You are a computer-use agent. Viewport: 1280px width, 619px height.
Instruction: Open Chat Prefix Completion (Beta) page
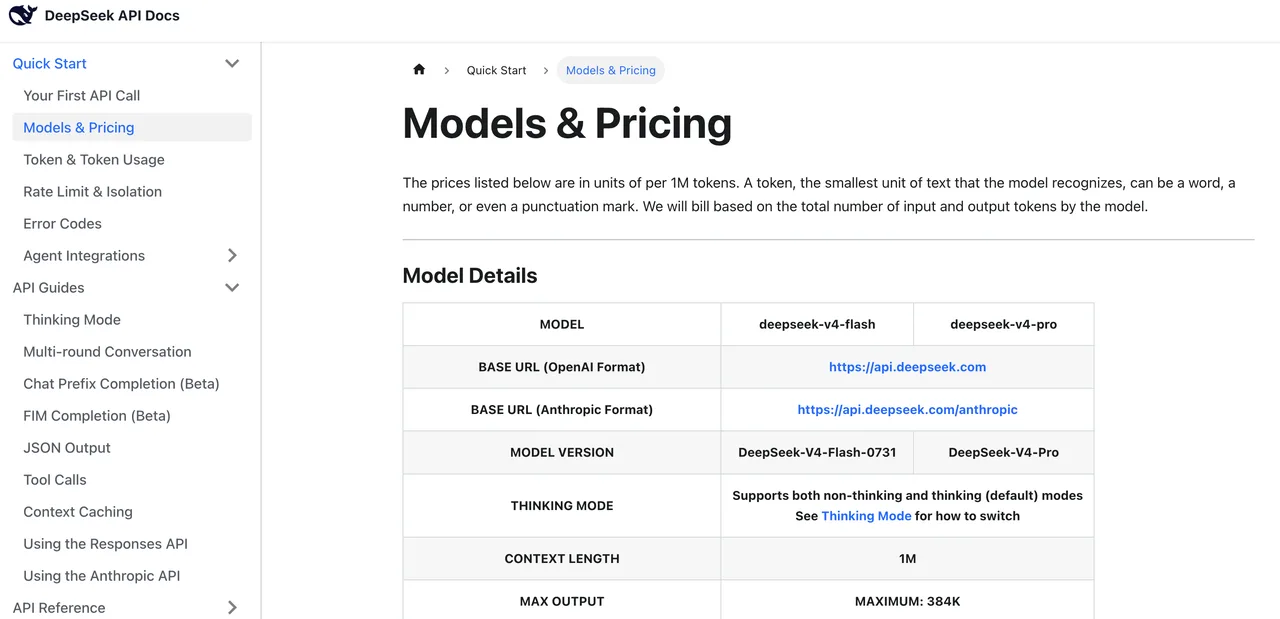[122, 384]
